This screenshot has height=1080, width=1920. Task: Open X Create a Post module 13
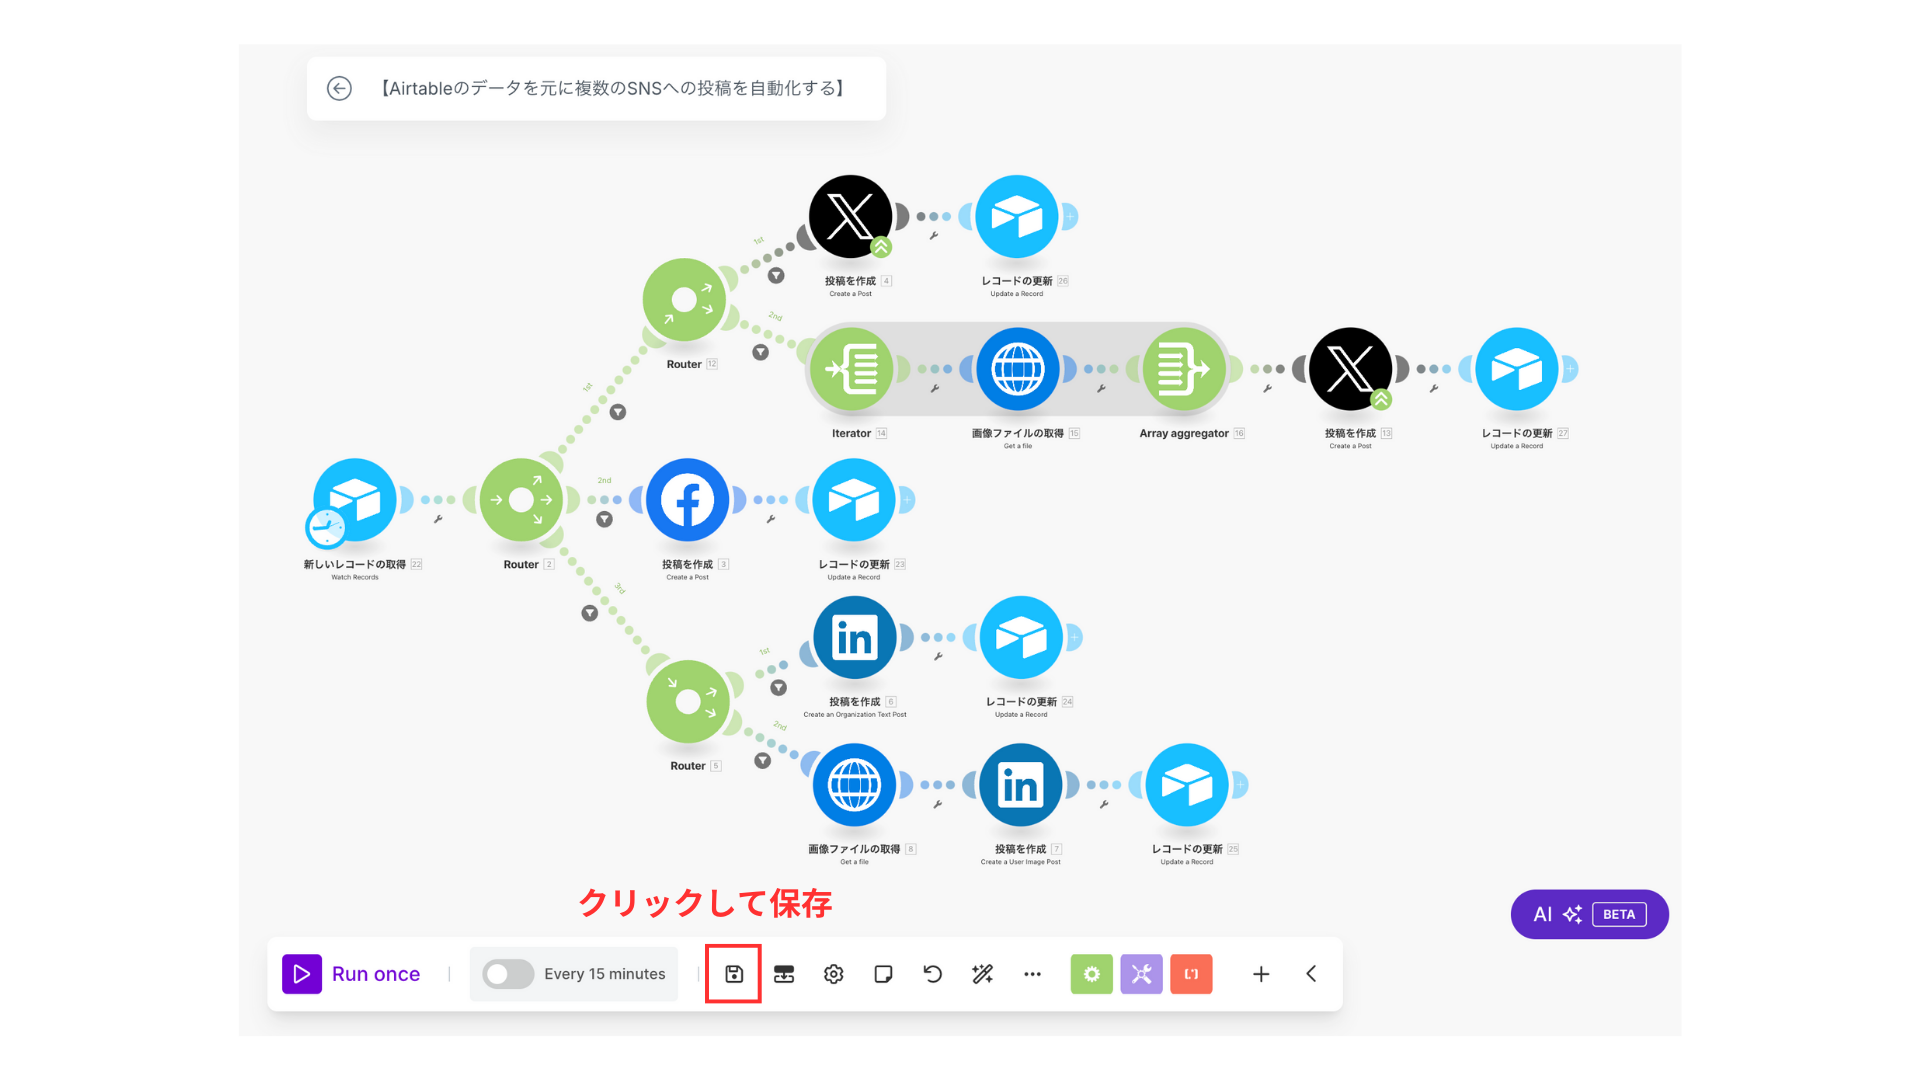point(1351,369)
